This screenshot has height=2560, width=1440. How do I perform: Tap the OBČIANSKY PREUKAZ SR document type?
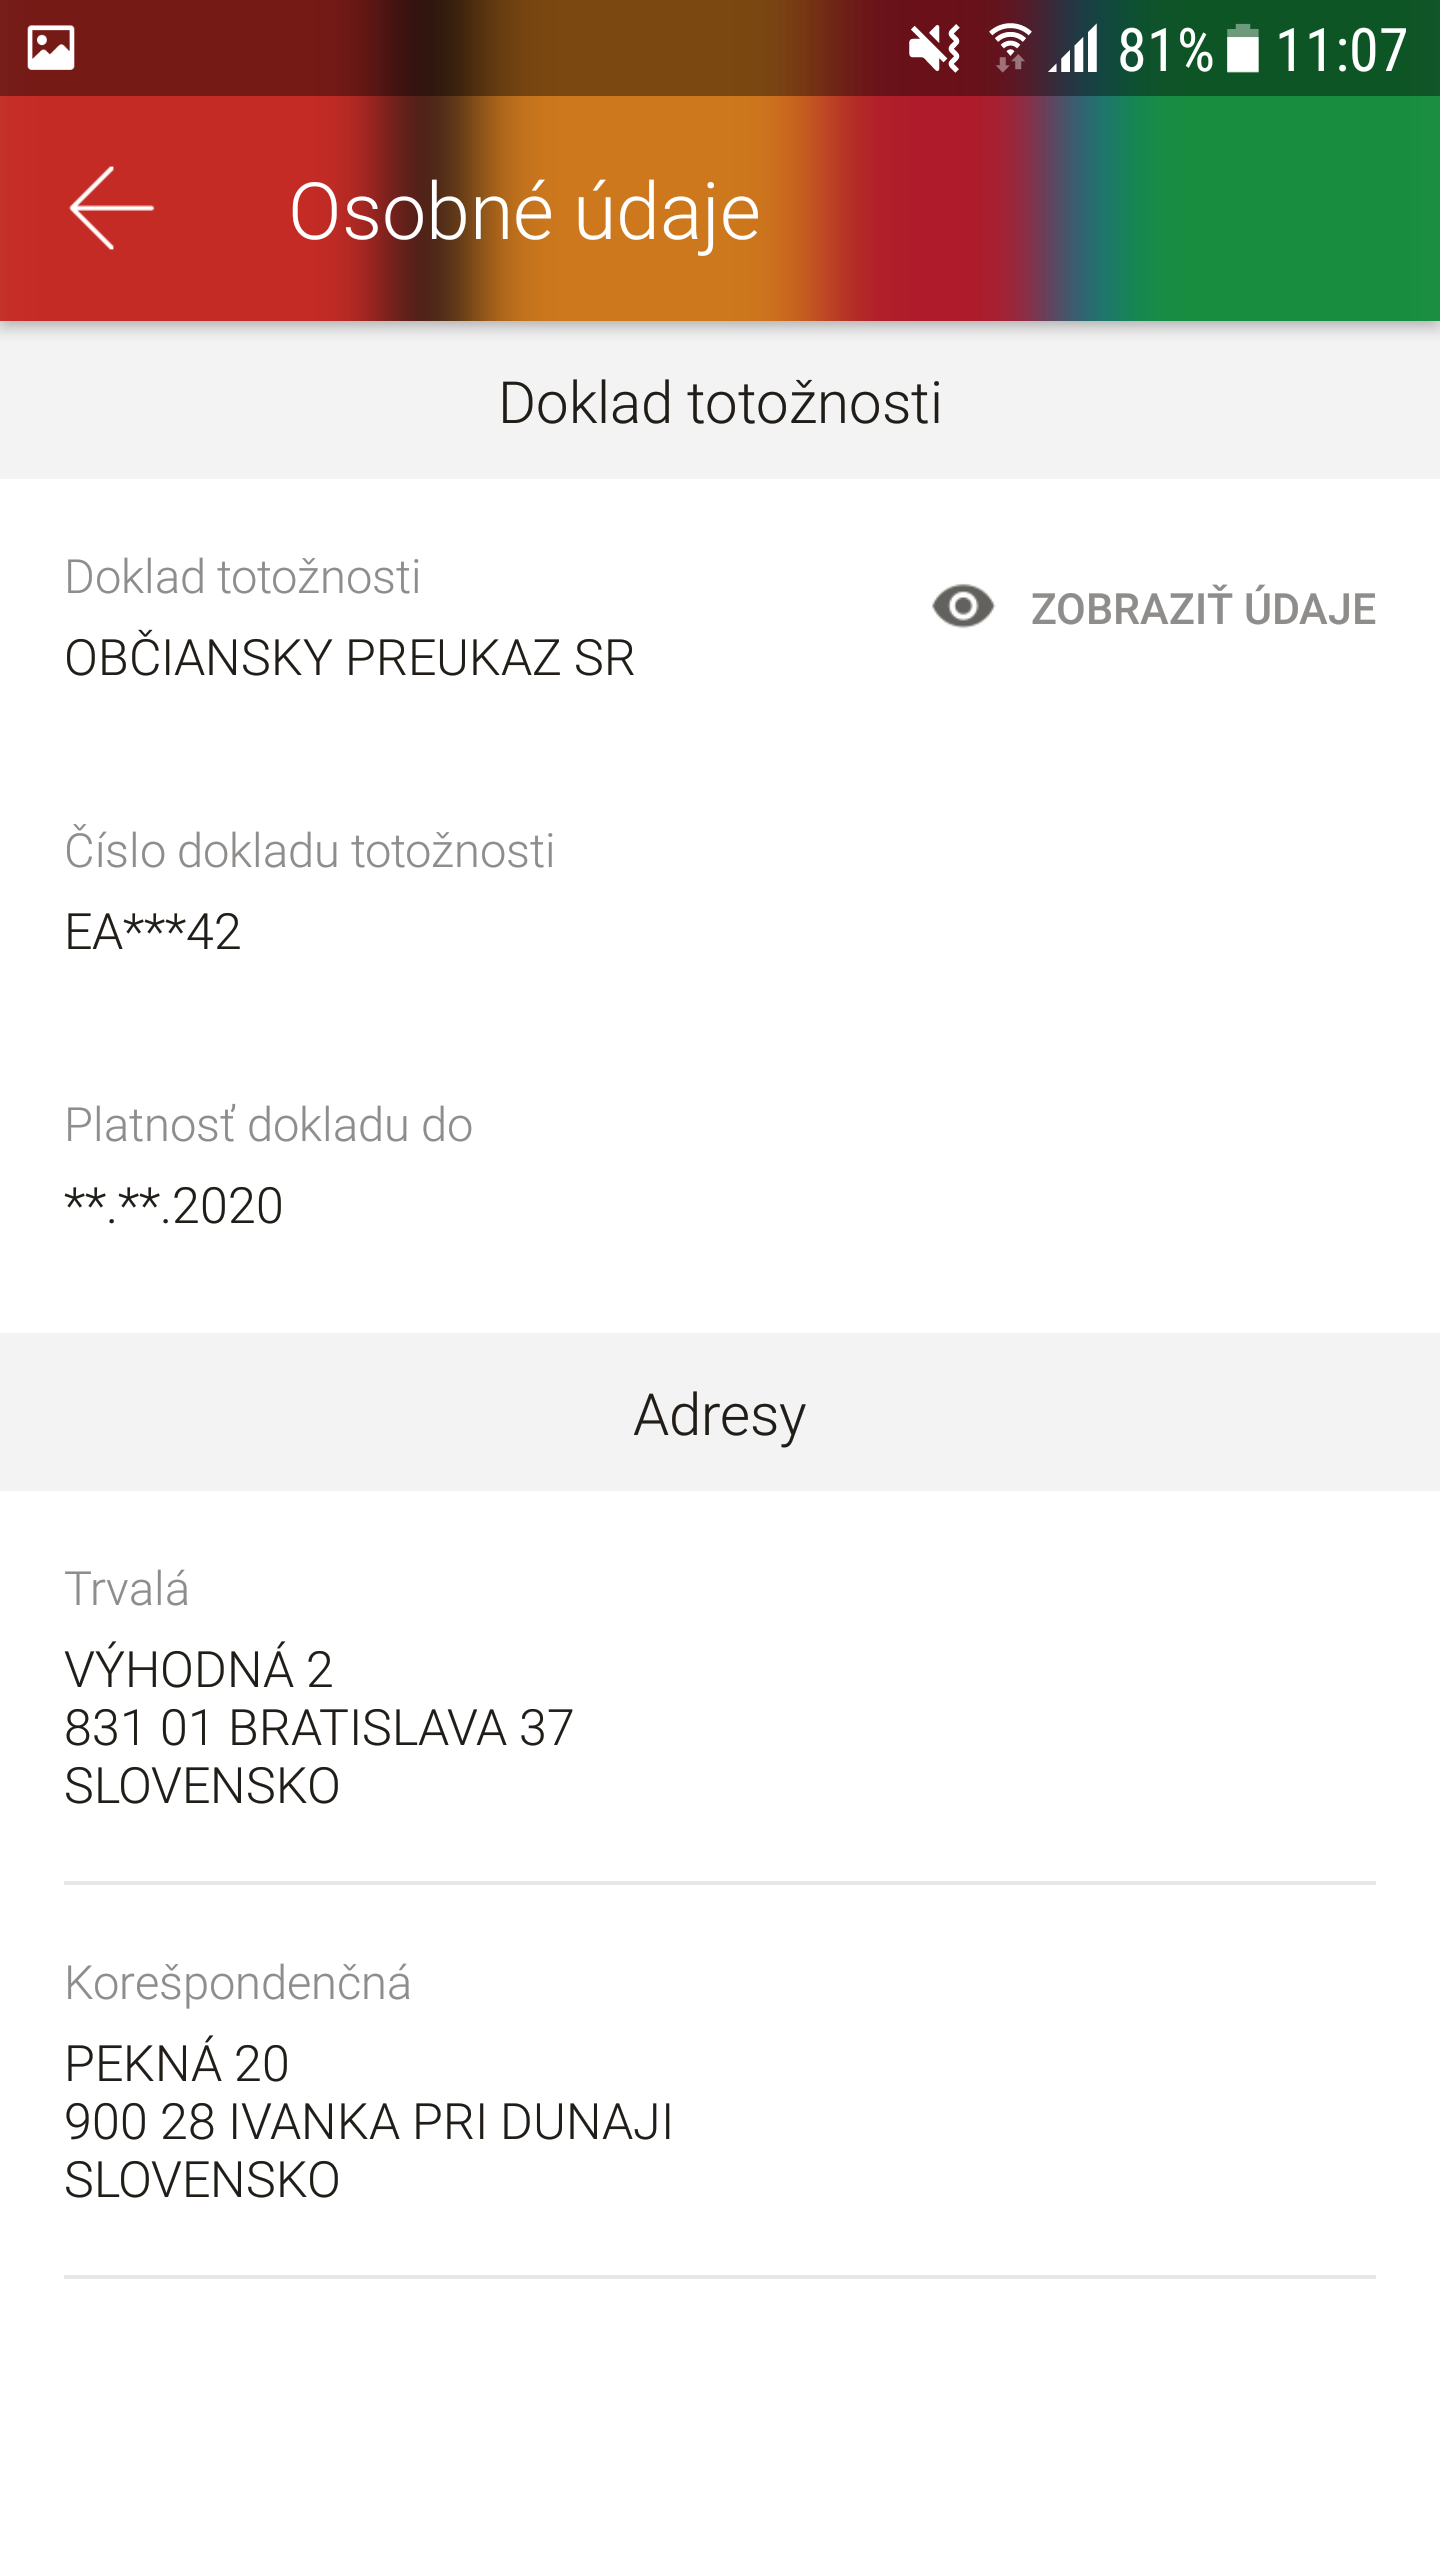click(x=349, y=658)
